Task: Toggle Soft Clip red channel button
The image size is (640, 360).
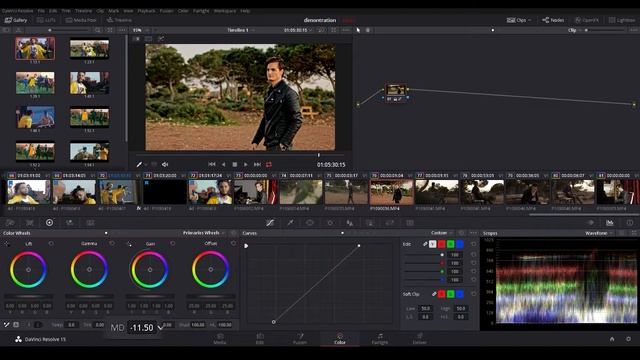Action: point(442,294)
